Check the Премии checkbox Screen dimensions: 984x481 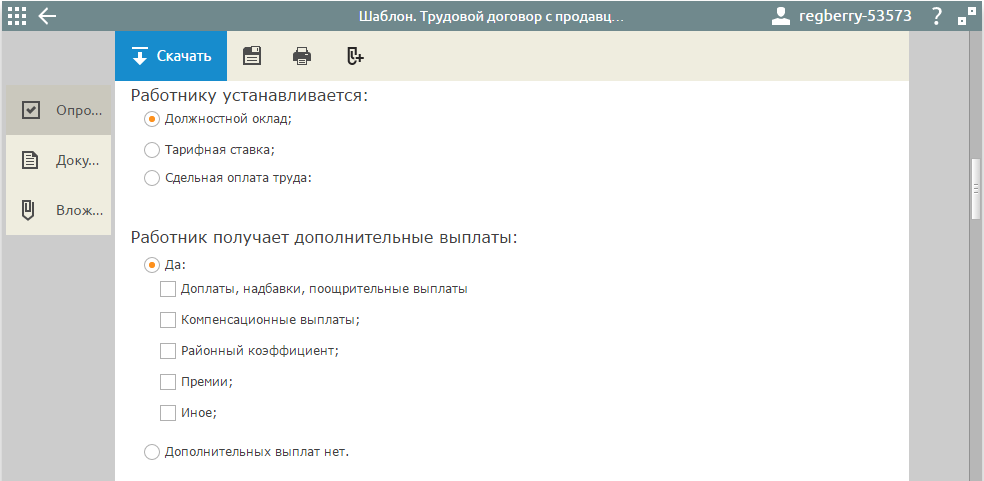pyautogui.click(x=168, y=381)
